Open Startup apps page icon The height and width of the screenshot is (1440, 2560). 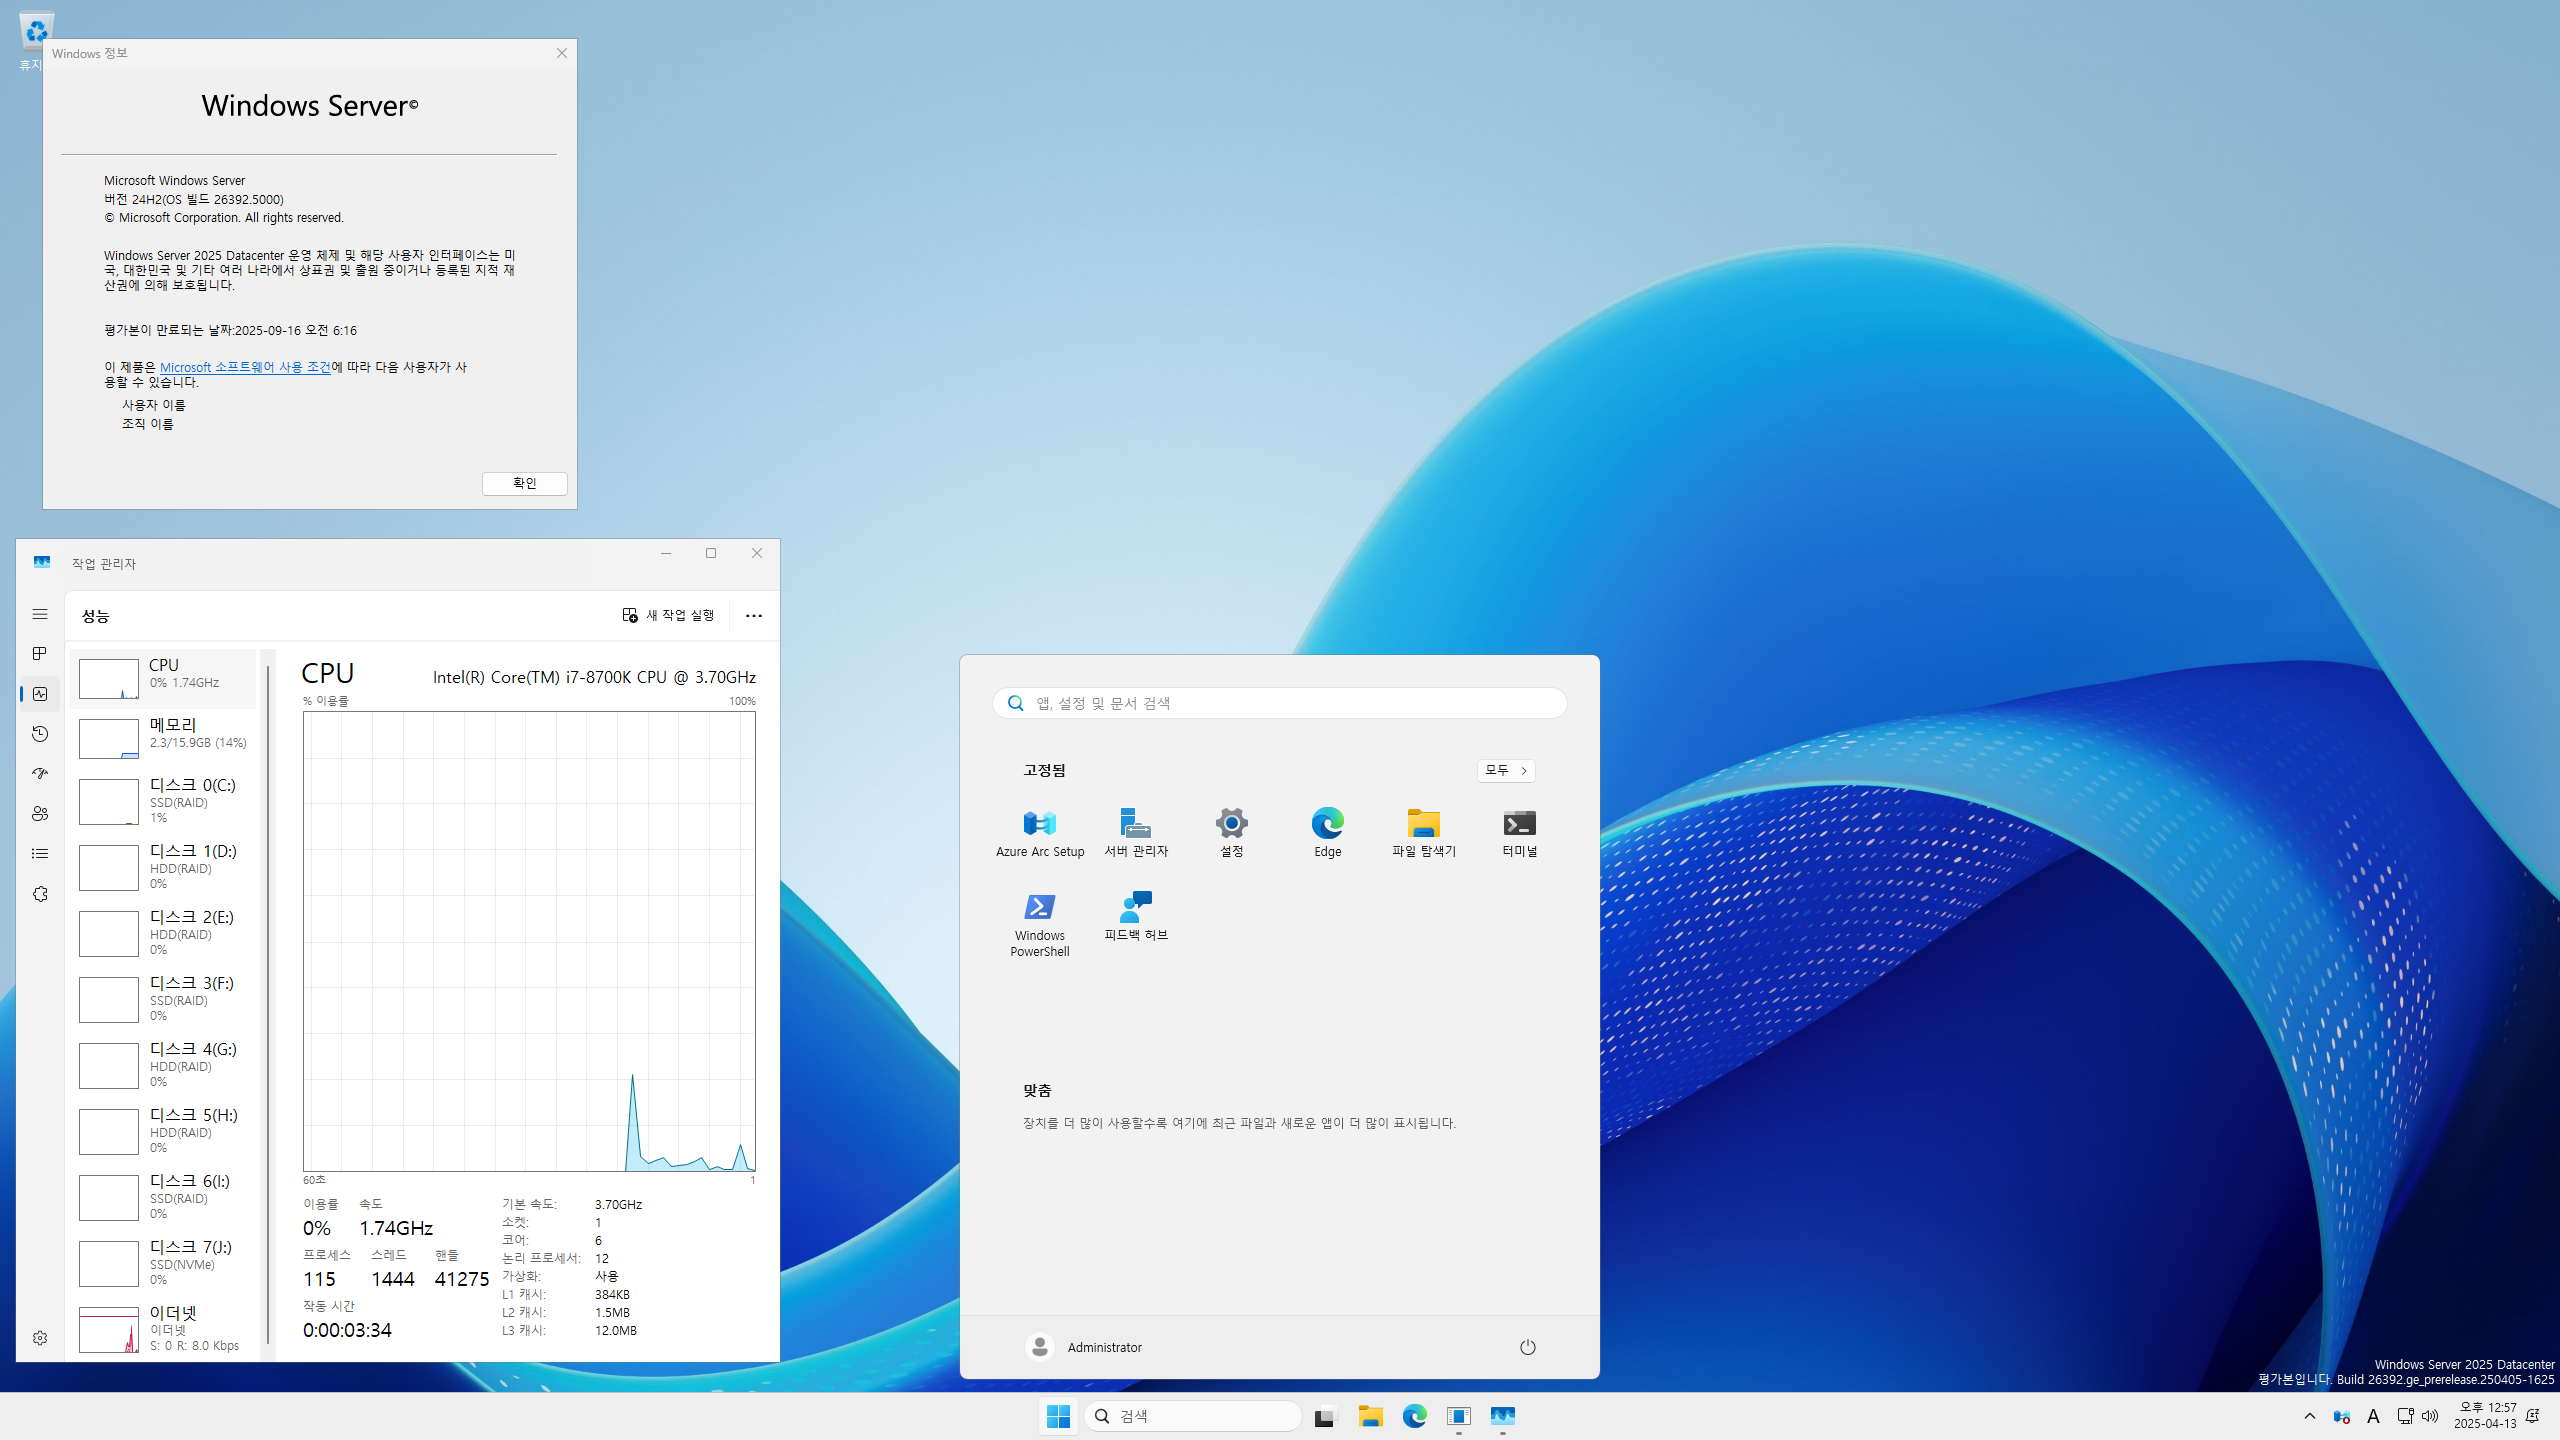coord(40,773)
